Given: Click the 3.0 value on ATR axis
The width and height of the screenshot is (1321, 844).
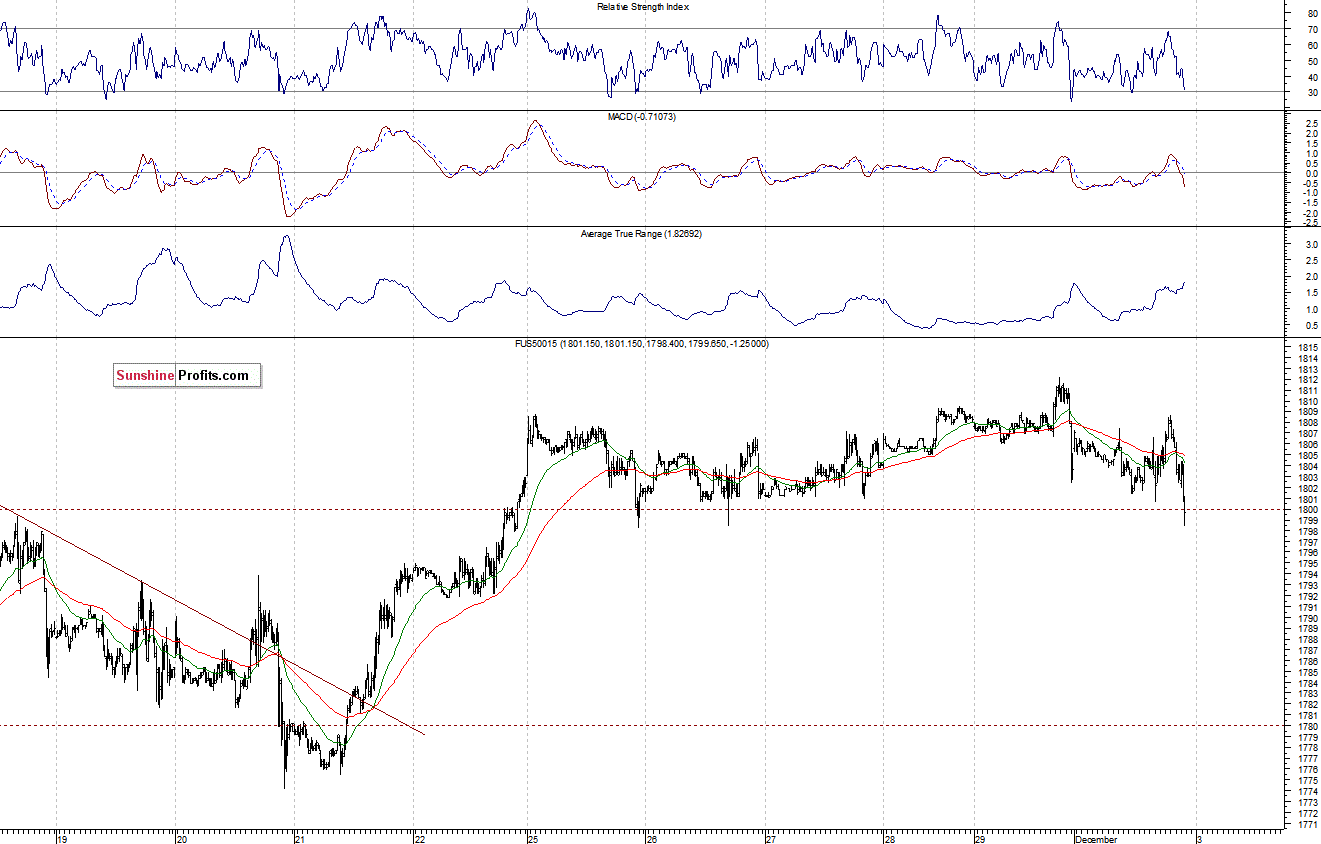Looking at the screenshot, I should click(1310, 244).
